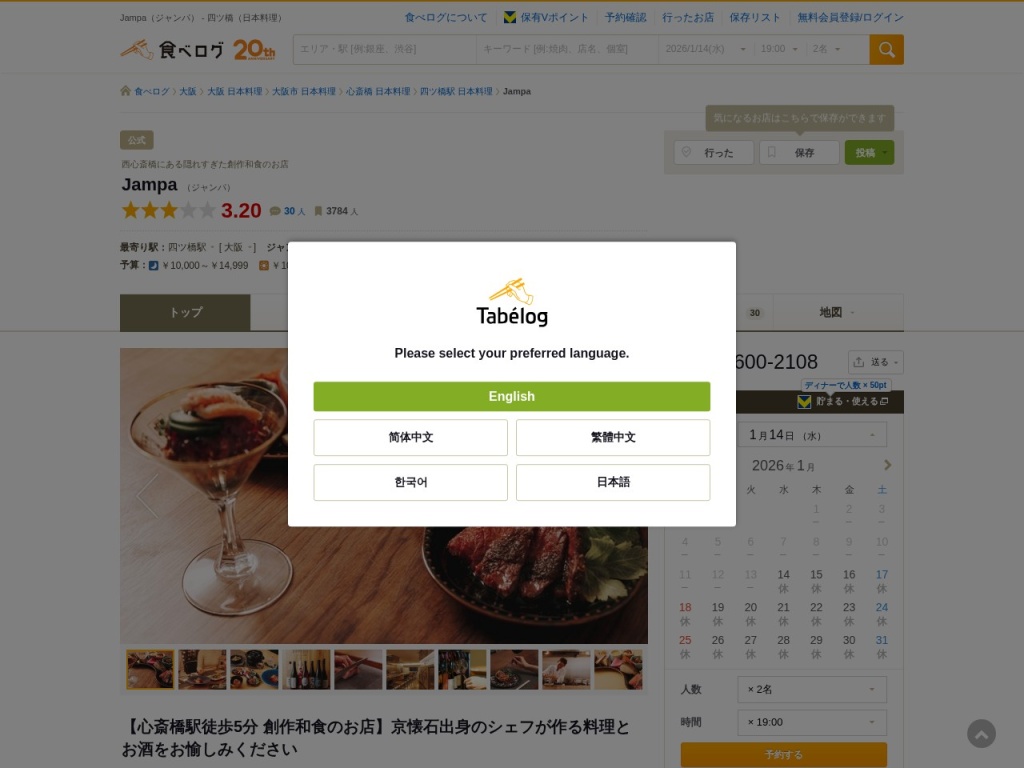Select the sake bottles thumbnail photo

[306, 669]
